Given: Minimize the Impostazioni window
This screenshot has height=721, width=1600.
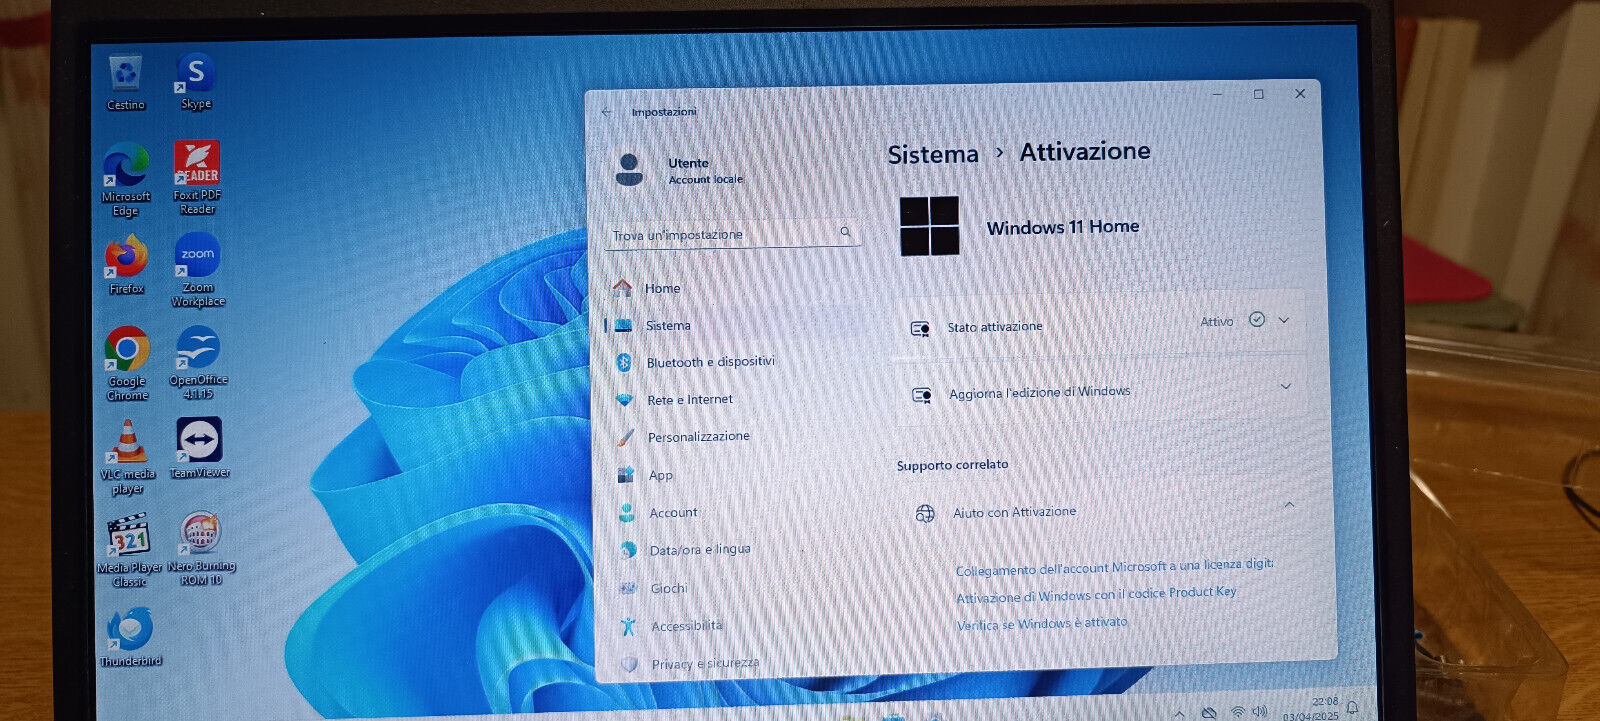Looking at the screenshot, I should tap(1218, 94).
